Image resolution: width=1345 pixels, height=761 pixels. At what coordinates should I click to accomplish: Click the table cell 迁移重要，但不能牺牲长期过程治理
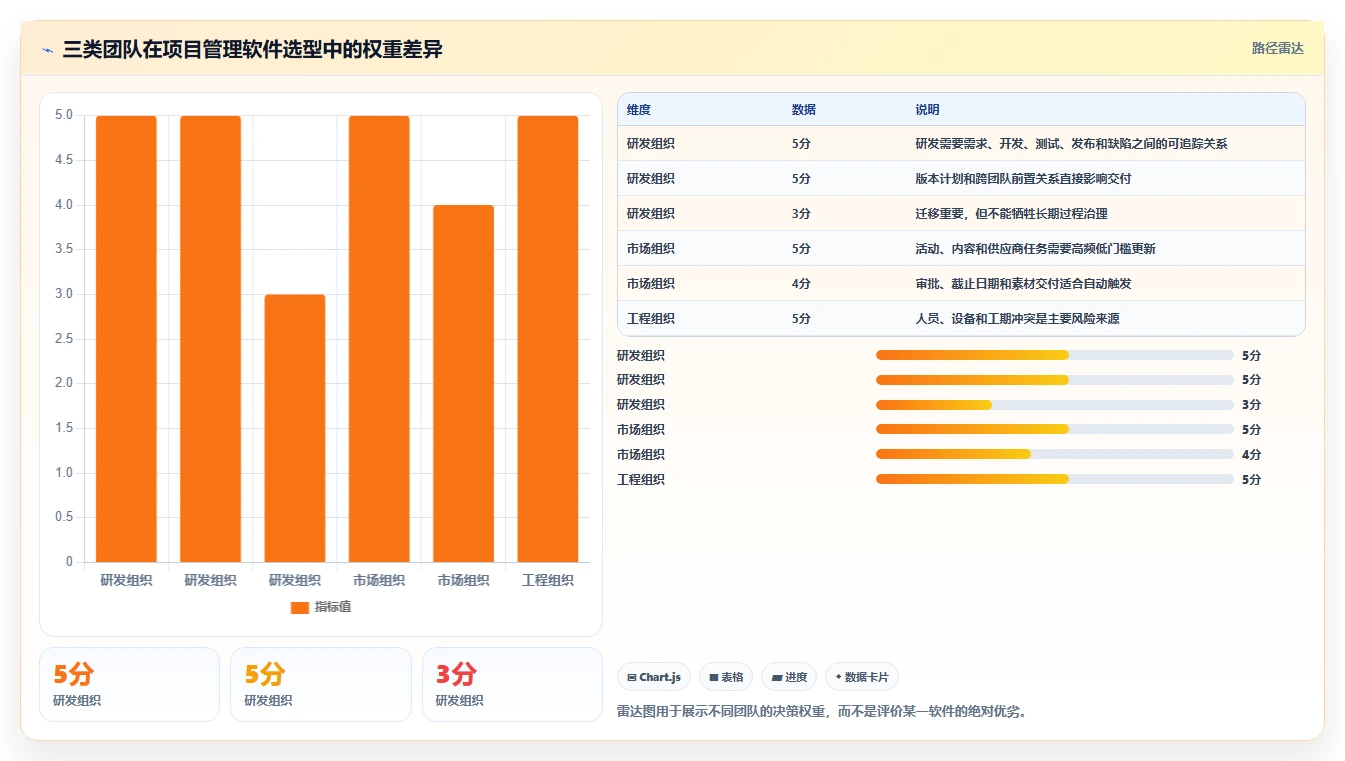pos(1011,214)
